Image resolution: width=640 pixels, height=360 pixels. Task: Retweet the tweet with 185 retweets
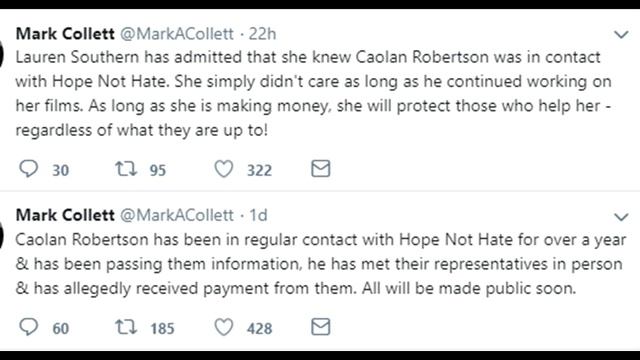tap(126, 327)
